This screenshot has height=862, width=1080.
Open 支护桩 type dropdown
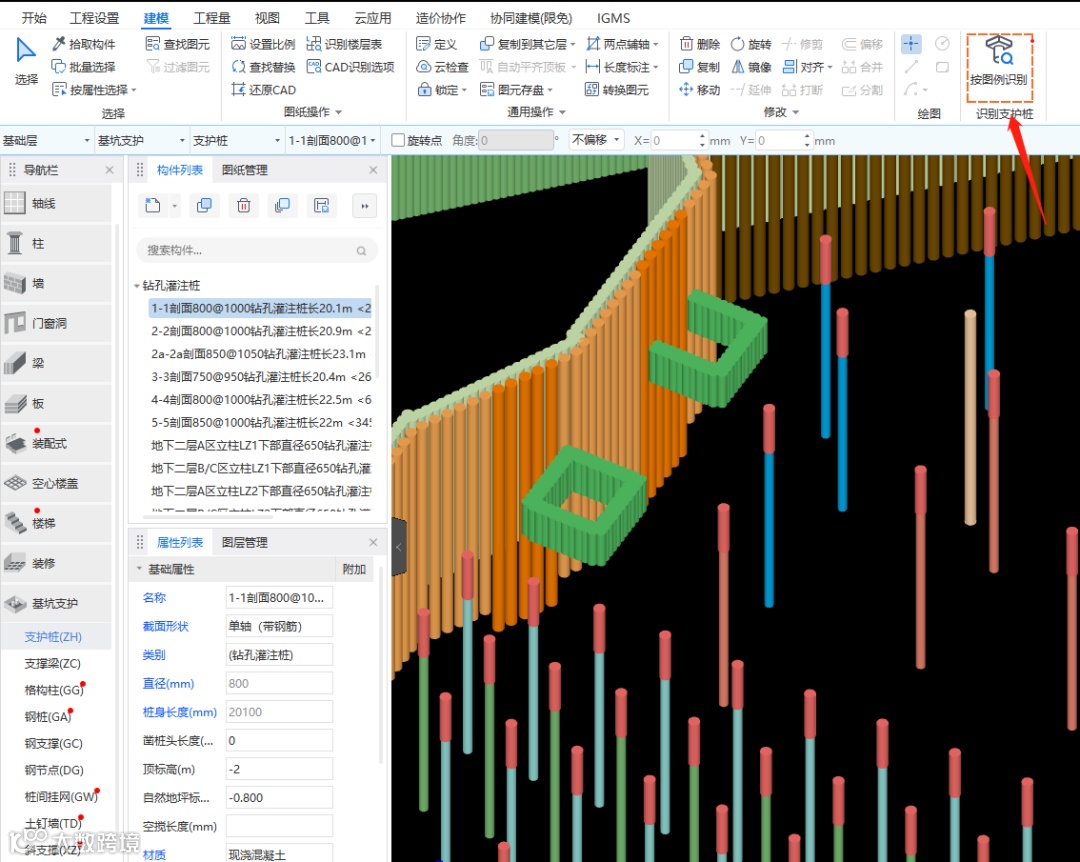click(x=237, y=141)
